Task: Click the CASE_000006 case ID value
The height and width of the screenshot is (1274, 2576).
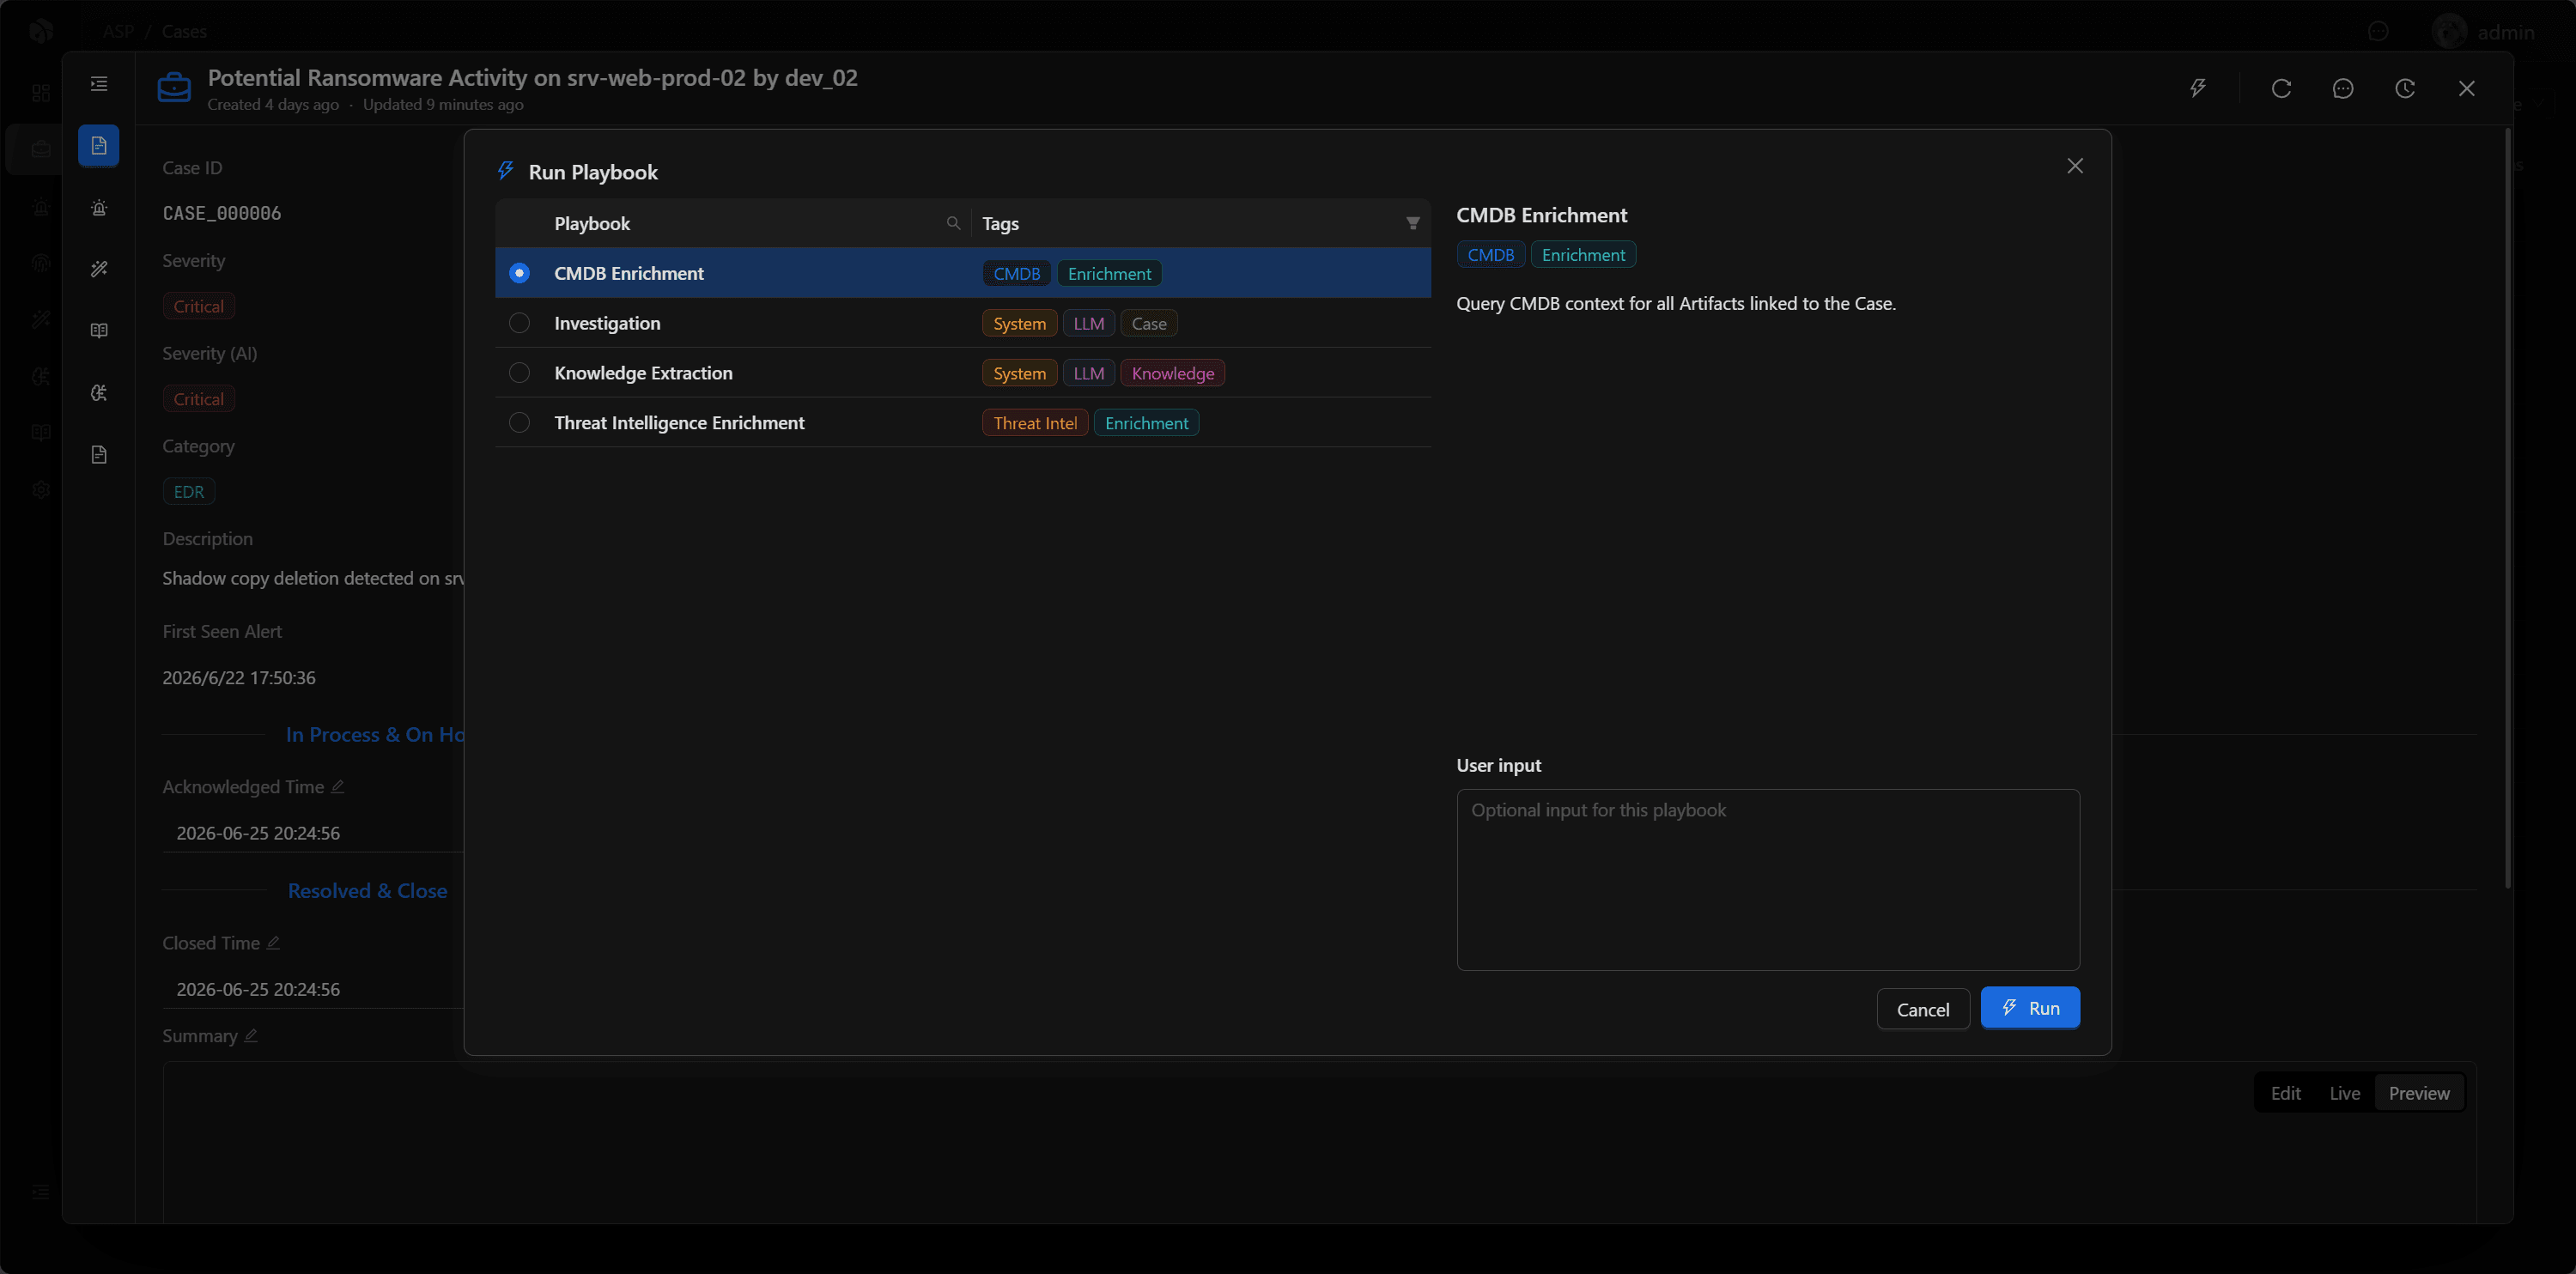Action: click(222, 213)
